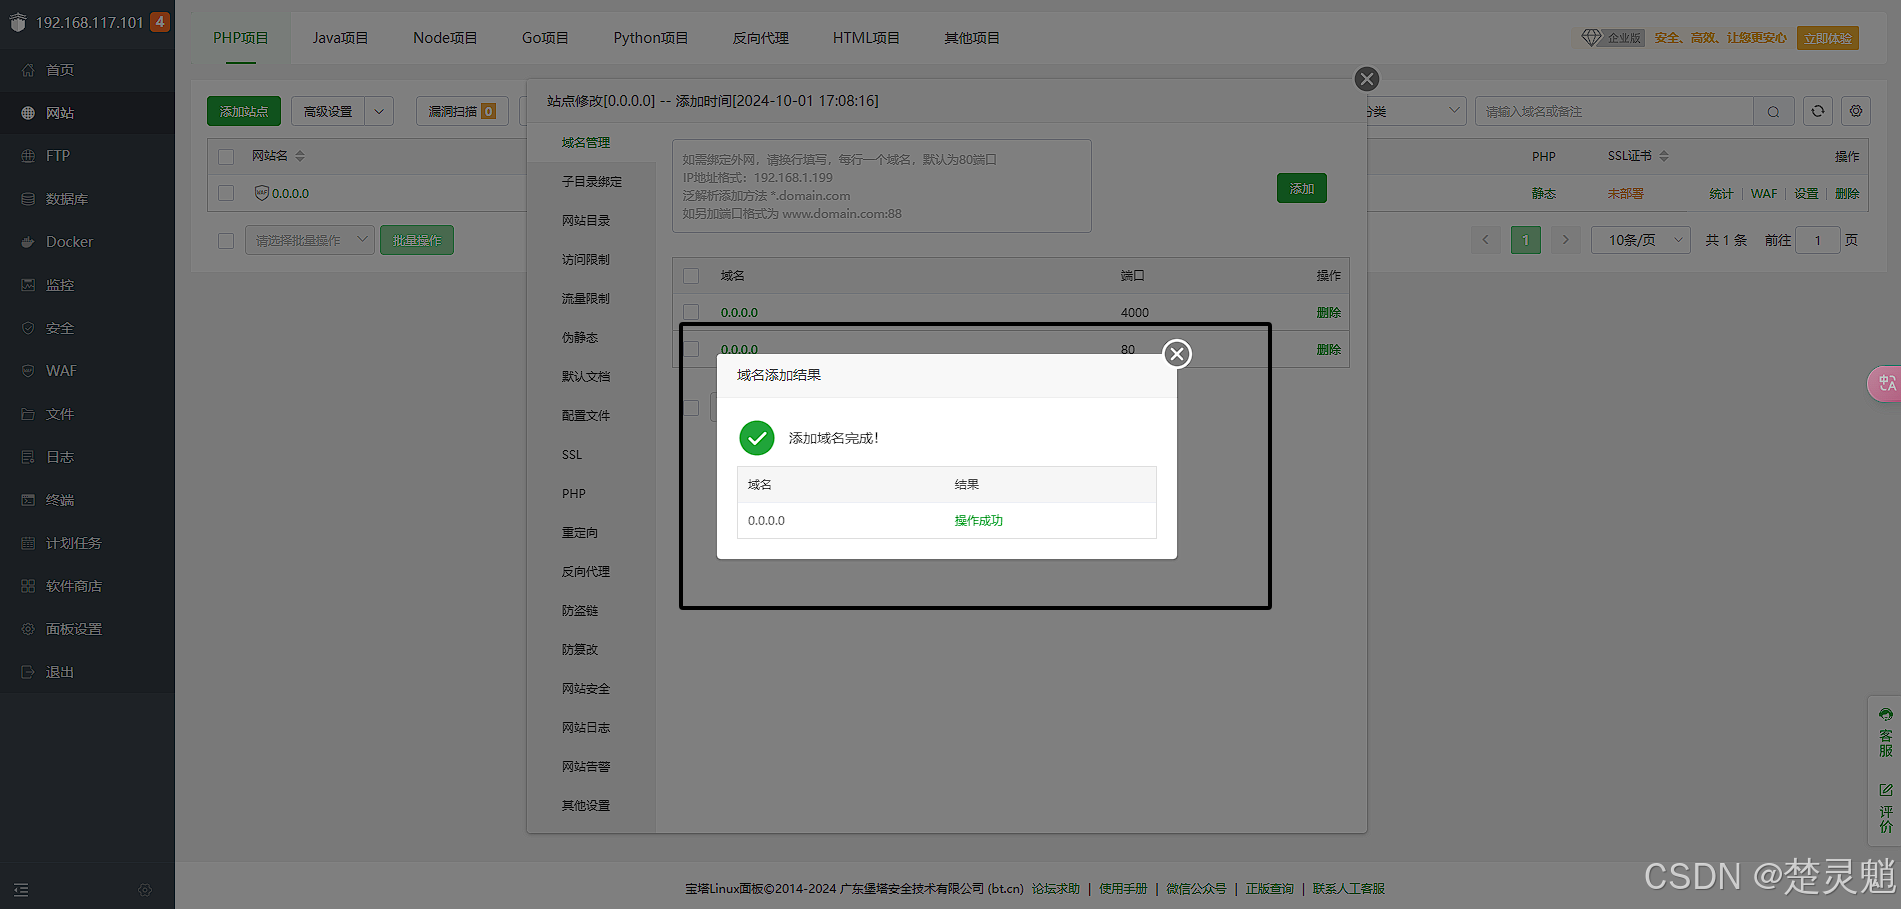Sort by SSL证书 column arrows
This screenshot has height=909, width=1901.
click(x=1664, y=156)
